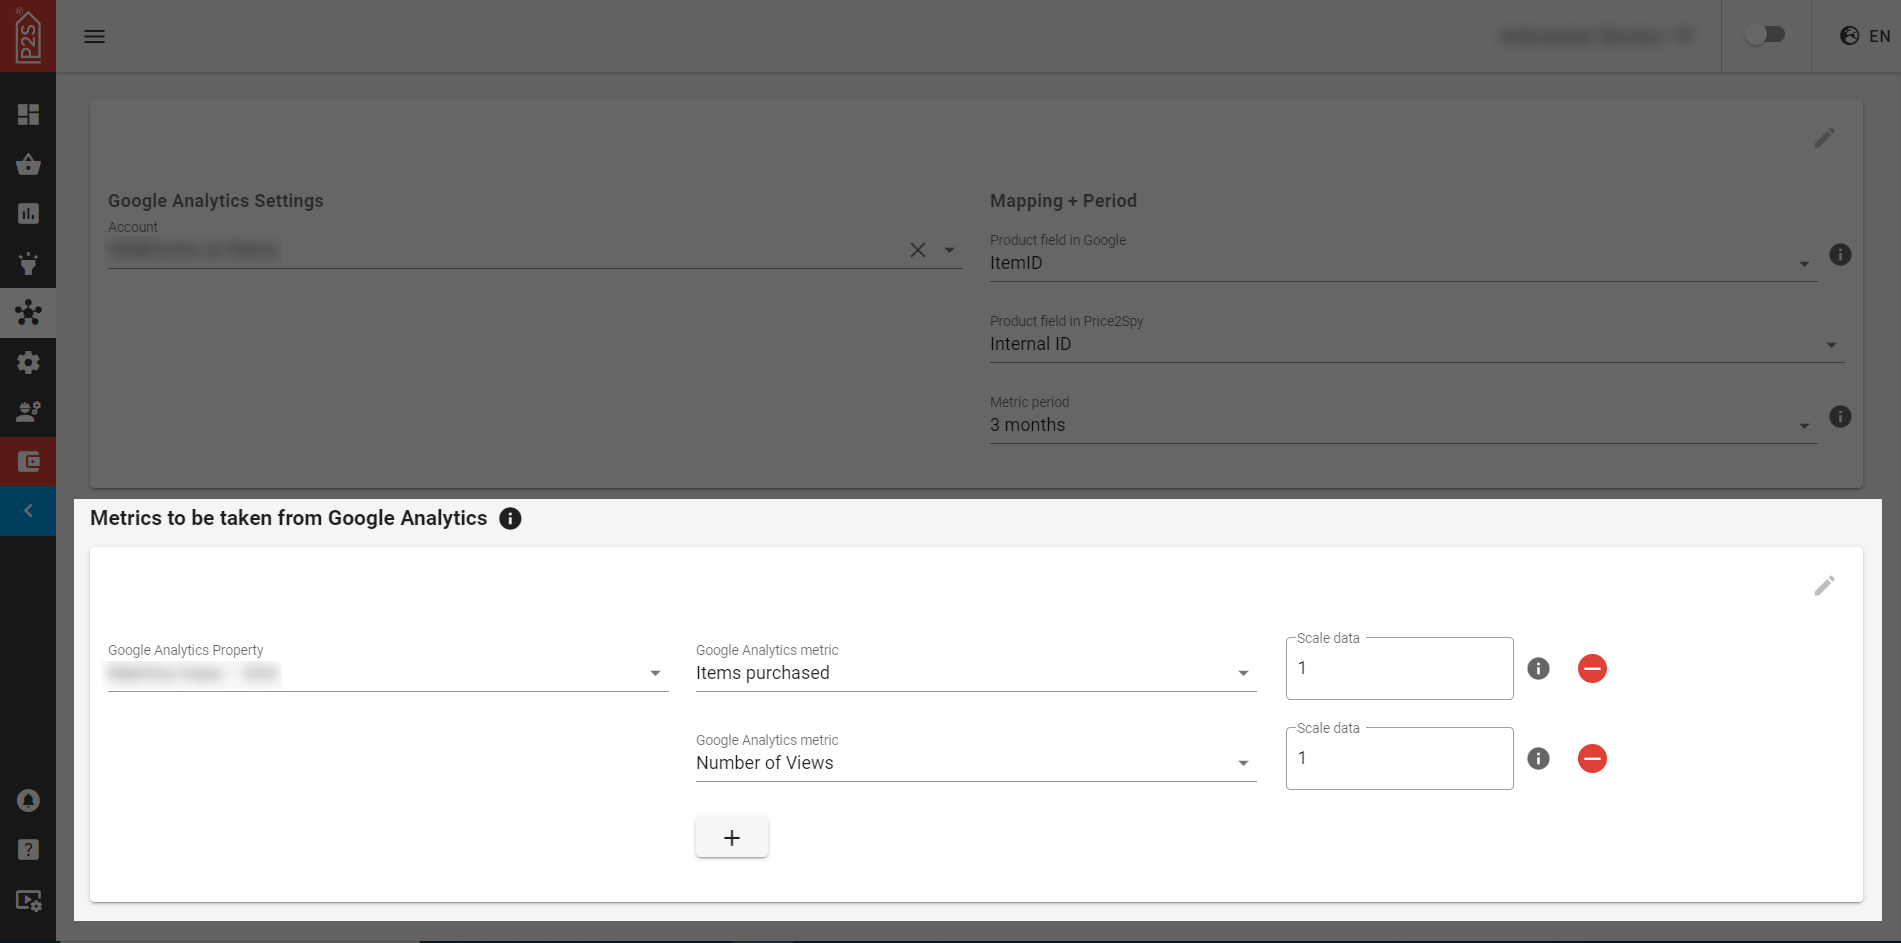This screenshot has width=1901, height=943.
Task: Open the products basket sidebar icon
Action: click(x=28, y=164)
